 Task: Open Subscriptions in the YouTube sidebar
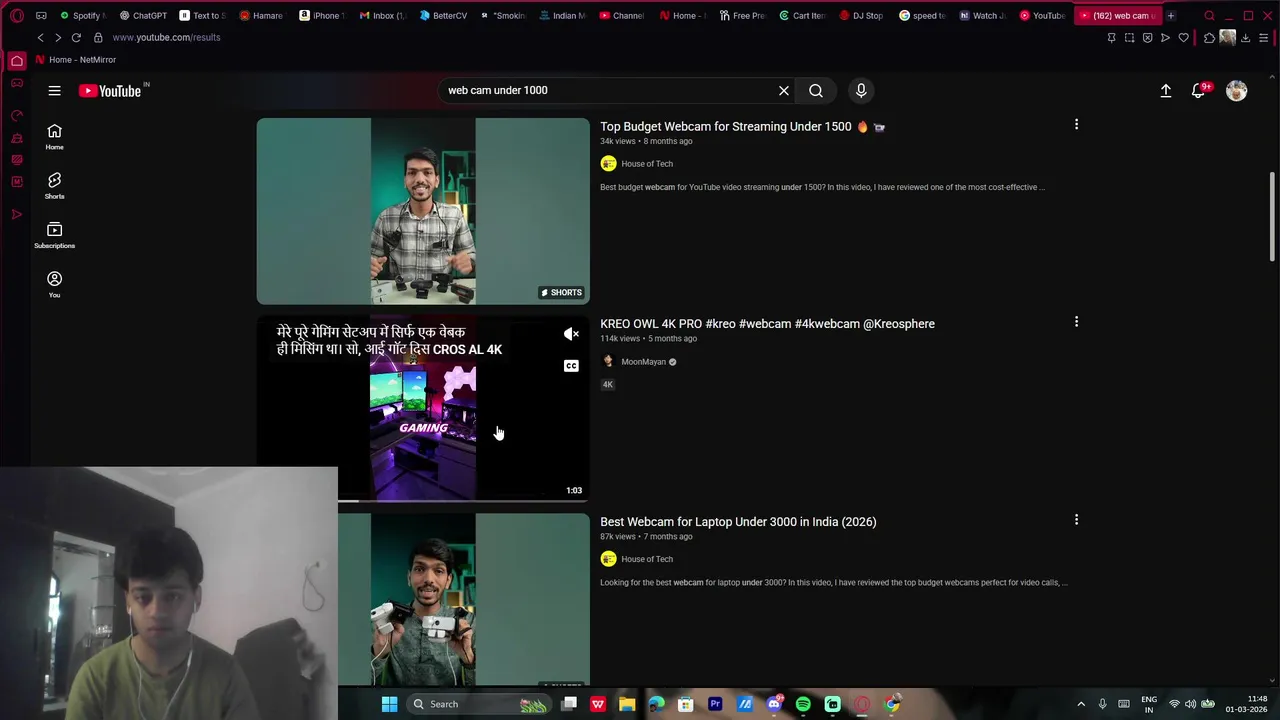click(54, 235)
